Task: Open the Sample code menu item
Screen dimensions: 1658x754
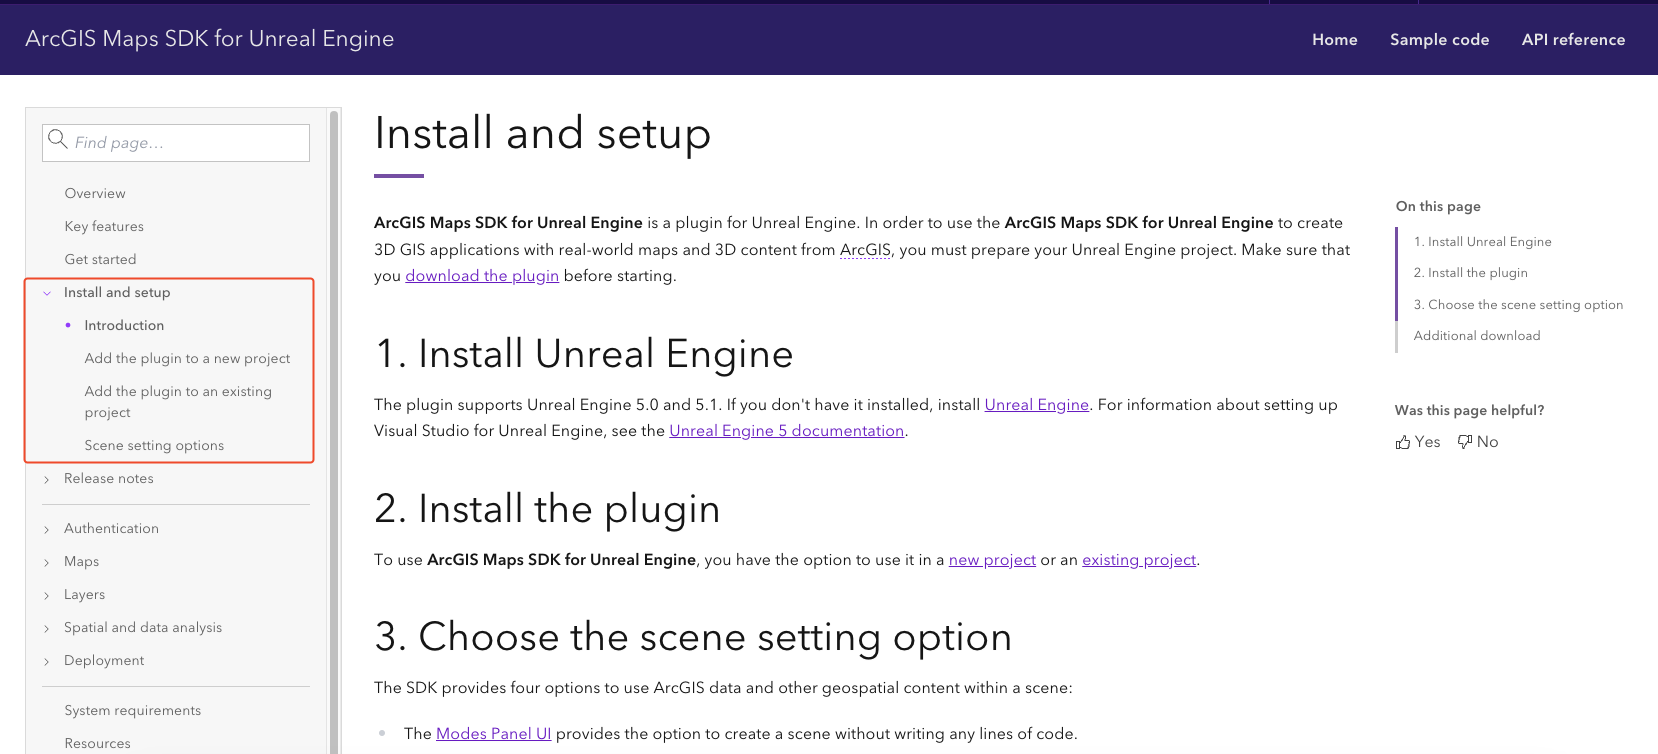Action: click(1439, 40)
